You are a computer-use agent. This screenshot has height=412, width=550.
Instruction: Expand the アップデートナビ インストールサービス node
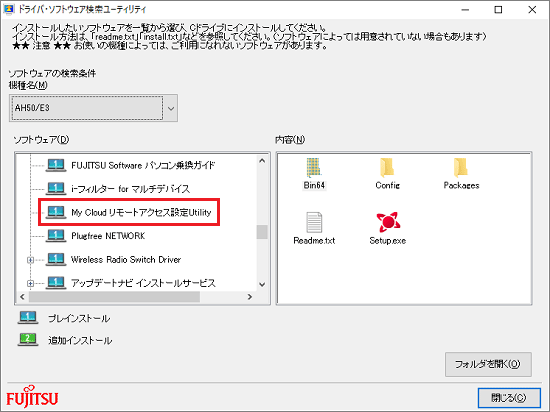click(31, 283)
